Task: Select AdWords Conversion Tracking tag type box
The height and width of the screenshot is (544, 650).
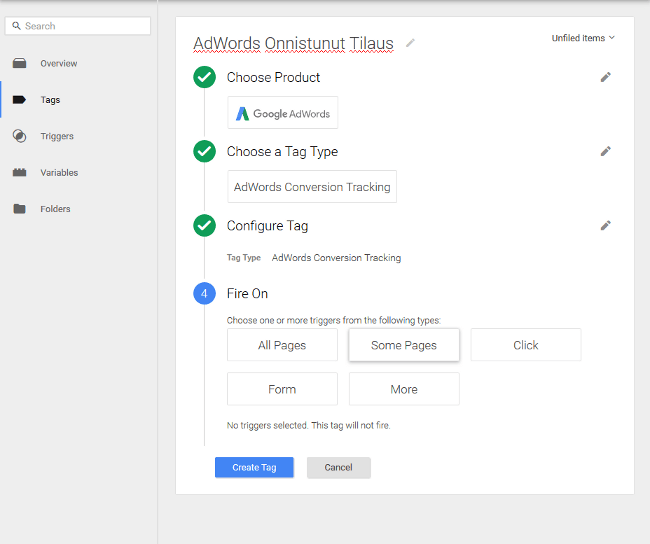Action: pyautogui.click(x=312, y=187)
